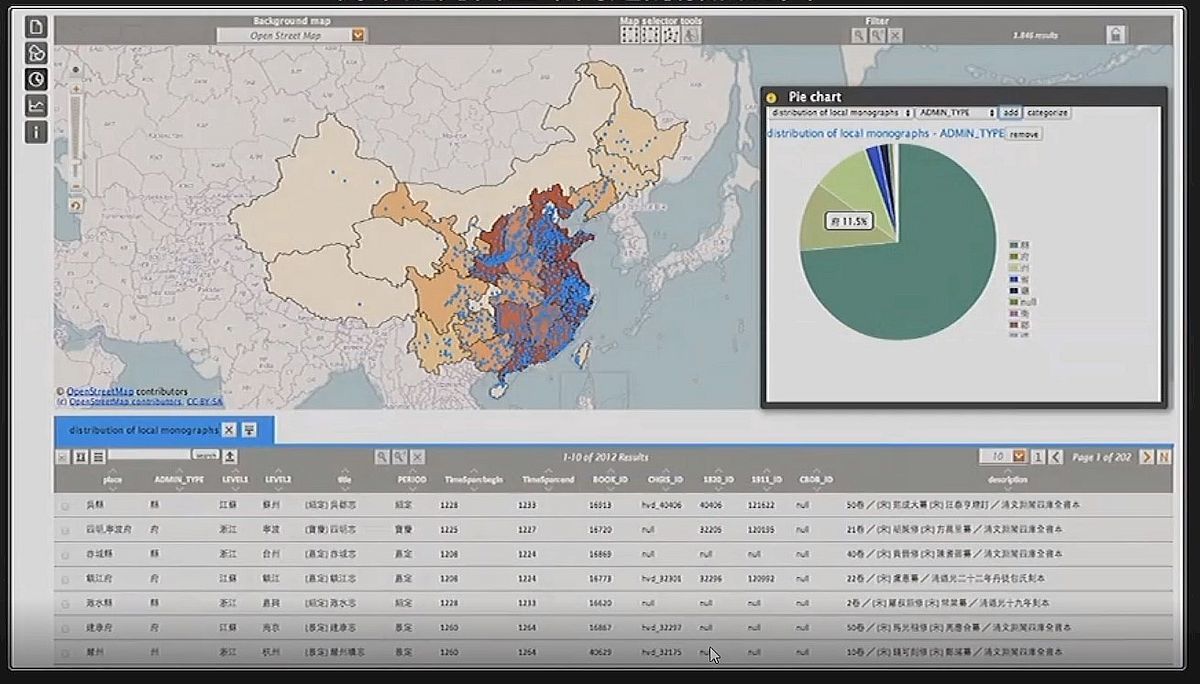Click the new document icon in left sidebar
The width and height of the screenshot is (1200, 684).
coord(36,27)
